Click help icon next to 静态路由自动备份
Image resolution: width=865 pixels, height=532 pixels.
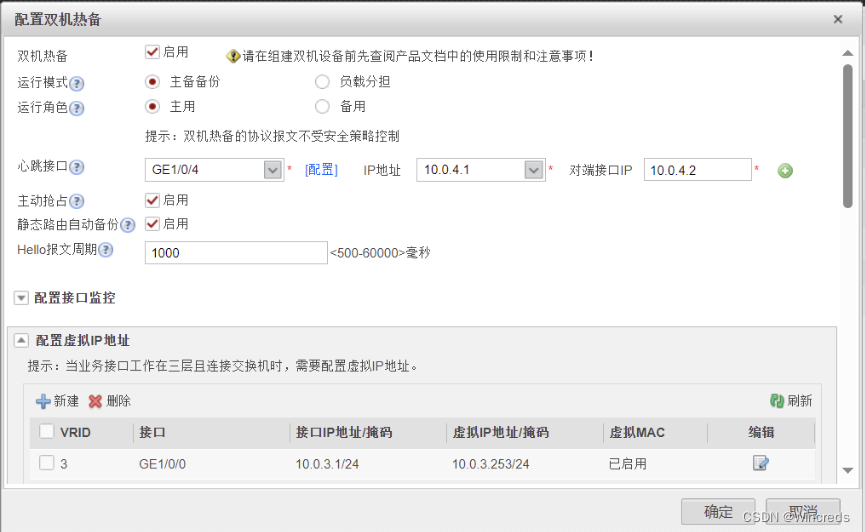pyautogui.click(x=127, y=225)
